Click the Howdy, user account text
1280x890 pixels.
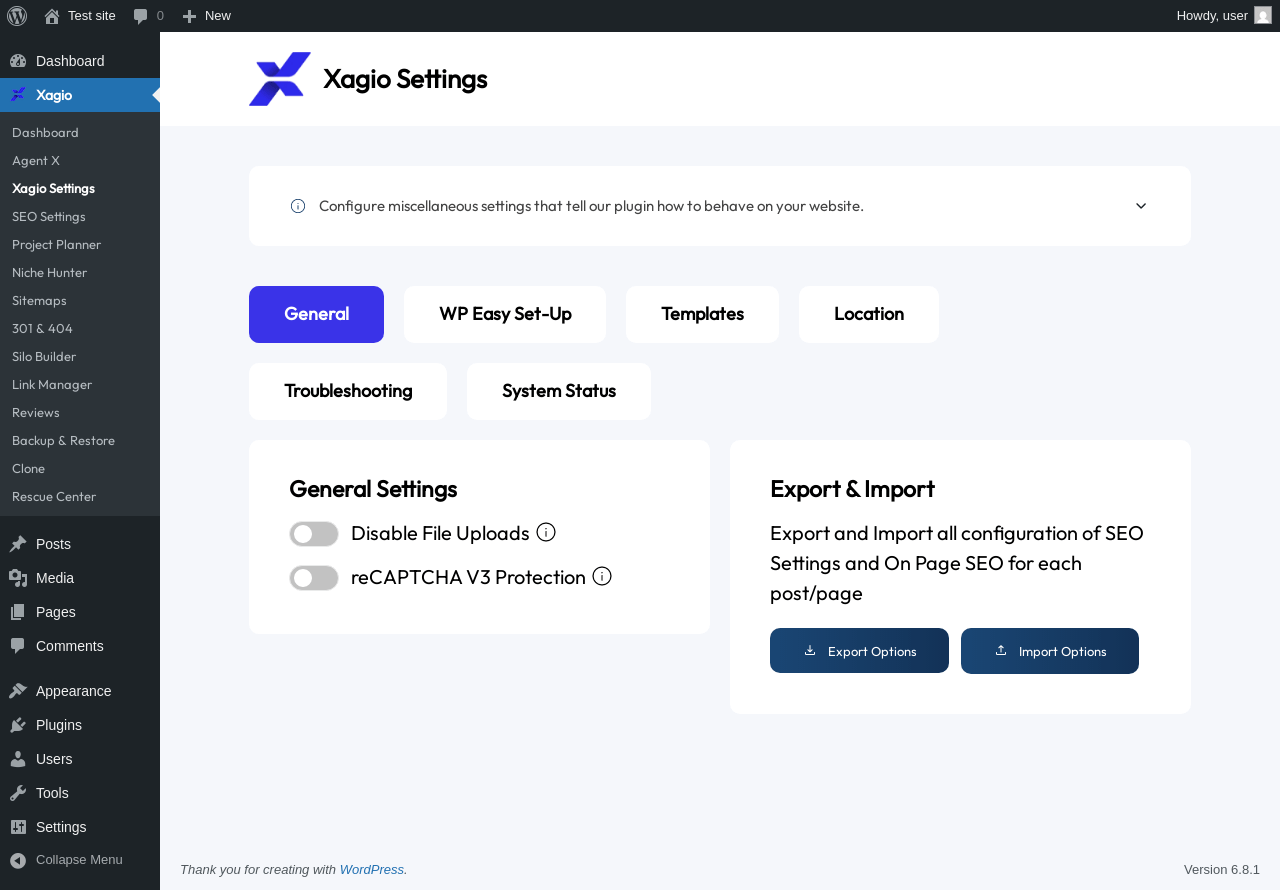pyautogui.click(x=1212, y=16)
